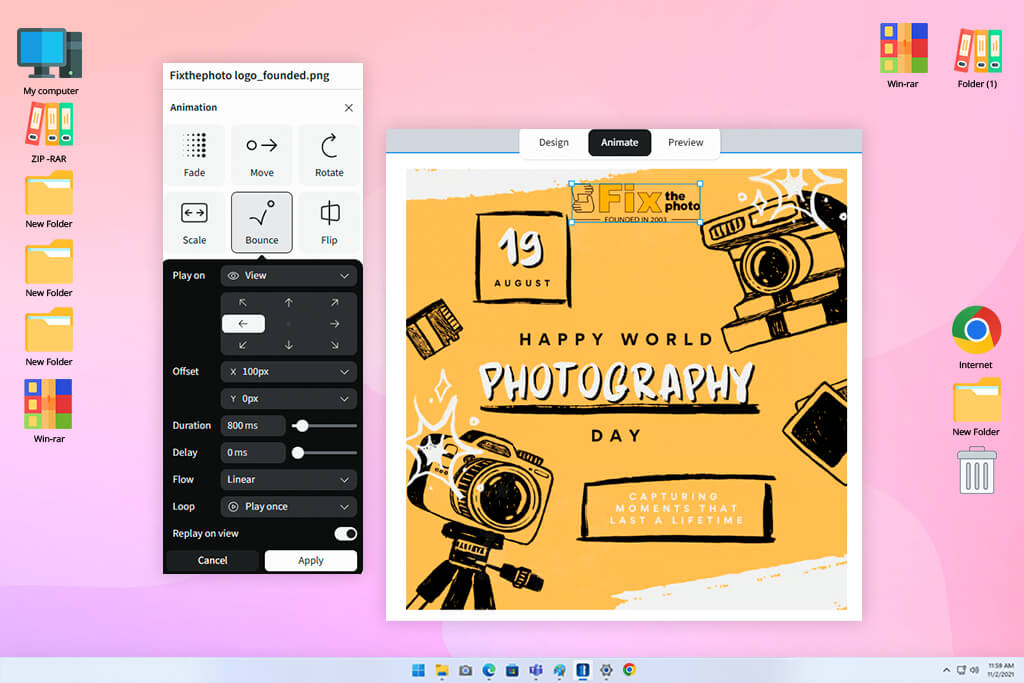Click the Delay slider handle

[x=298, y=453]
